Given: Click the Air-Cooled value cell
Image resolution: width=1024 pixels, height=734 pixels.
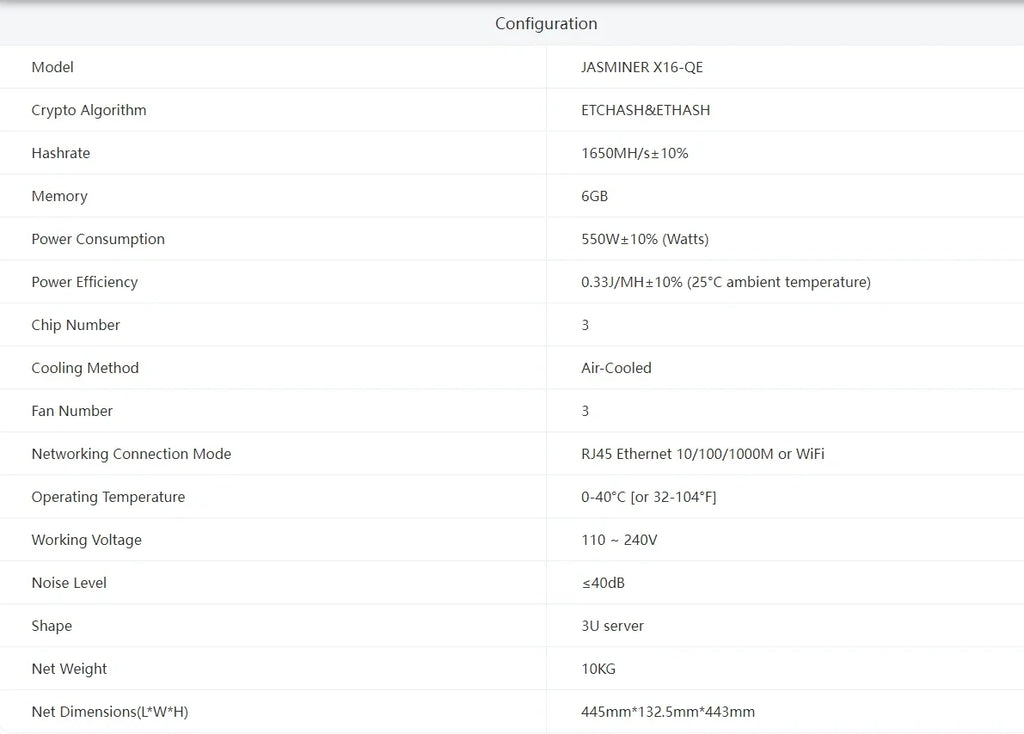Looking at the screenshot, I should tap(616, 369).
